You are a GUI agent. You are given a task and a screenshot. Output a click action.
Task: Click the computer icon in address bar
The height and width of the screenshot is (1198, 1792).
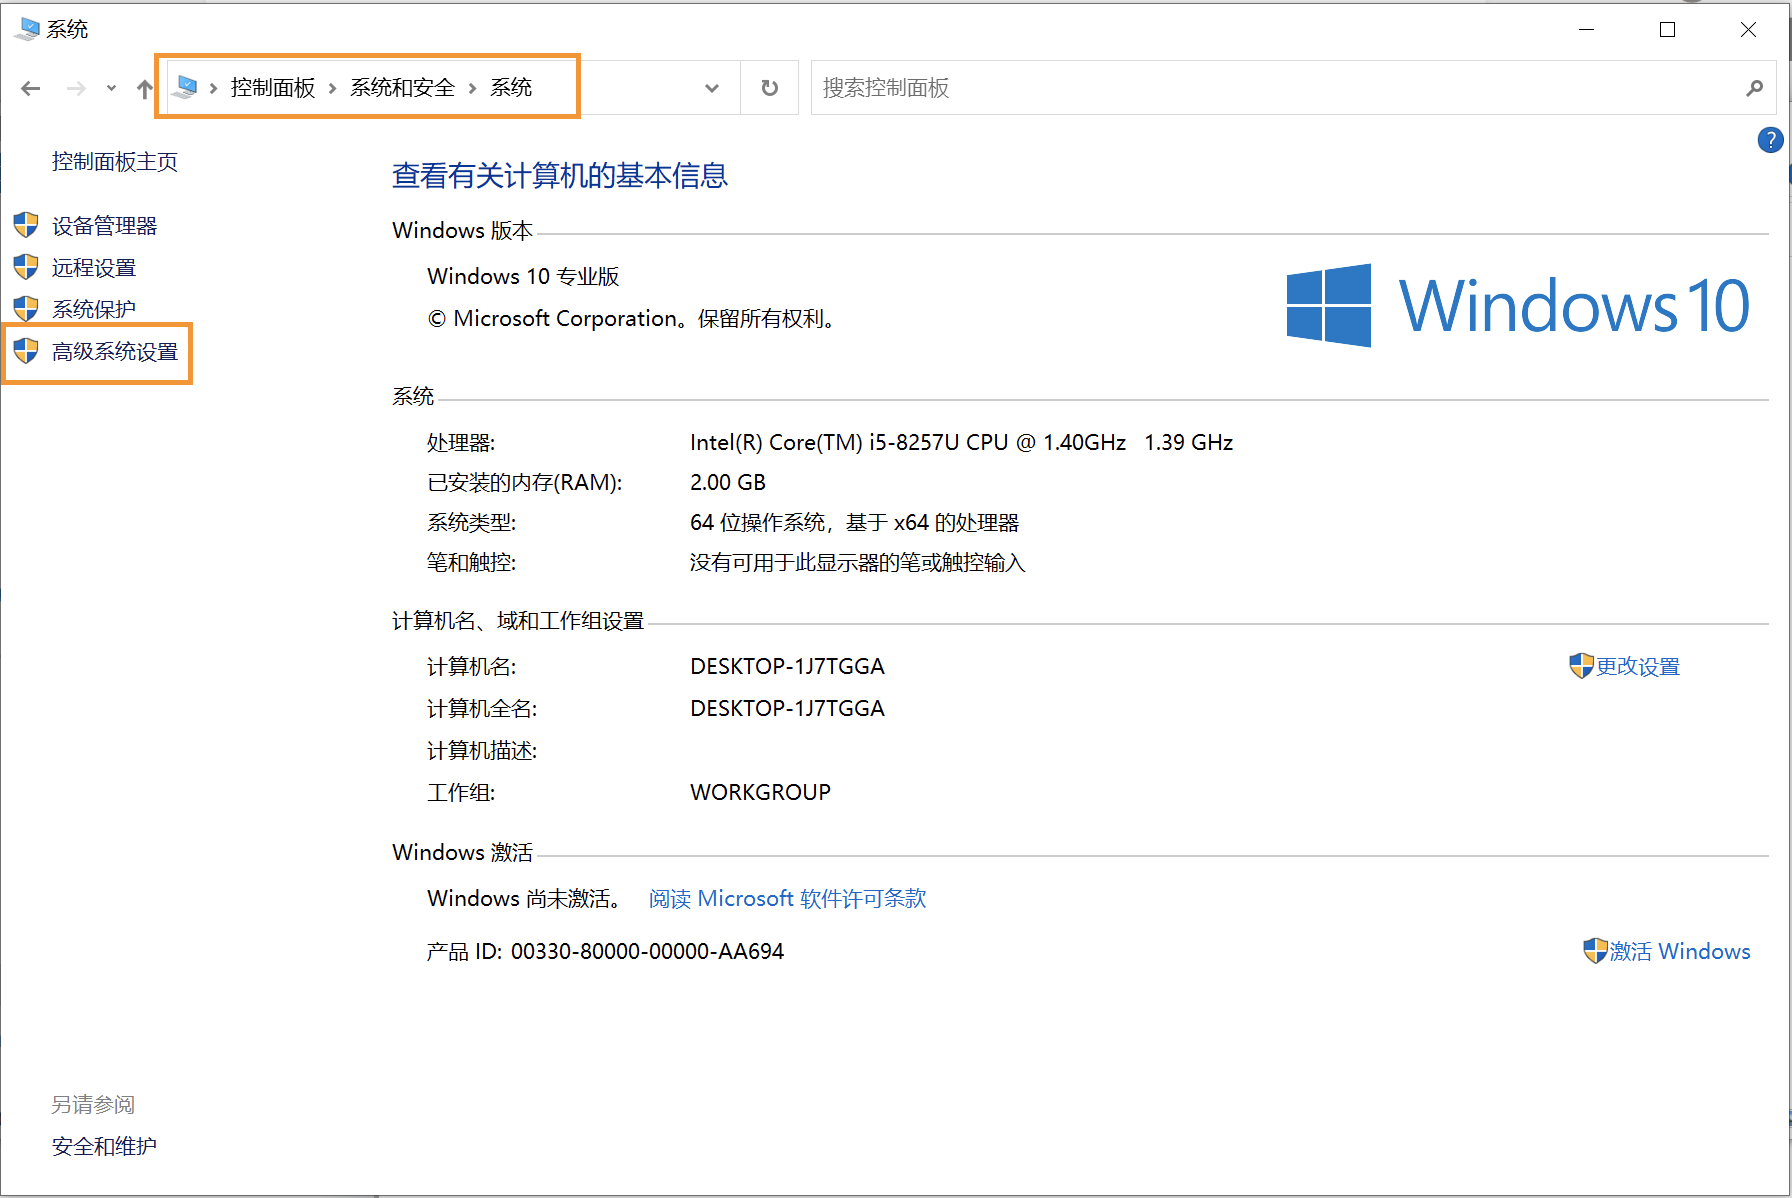[185, 88]
